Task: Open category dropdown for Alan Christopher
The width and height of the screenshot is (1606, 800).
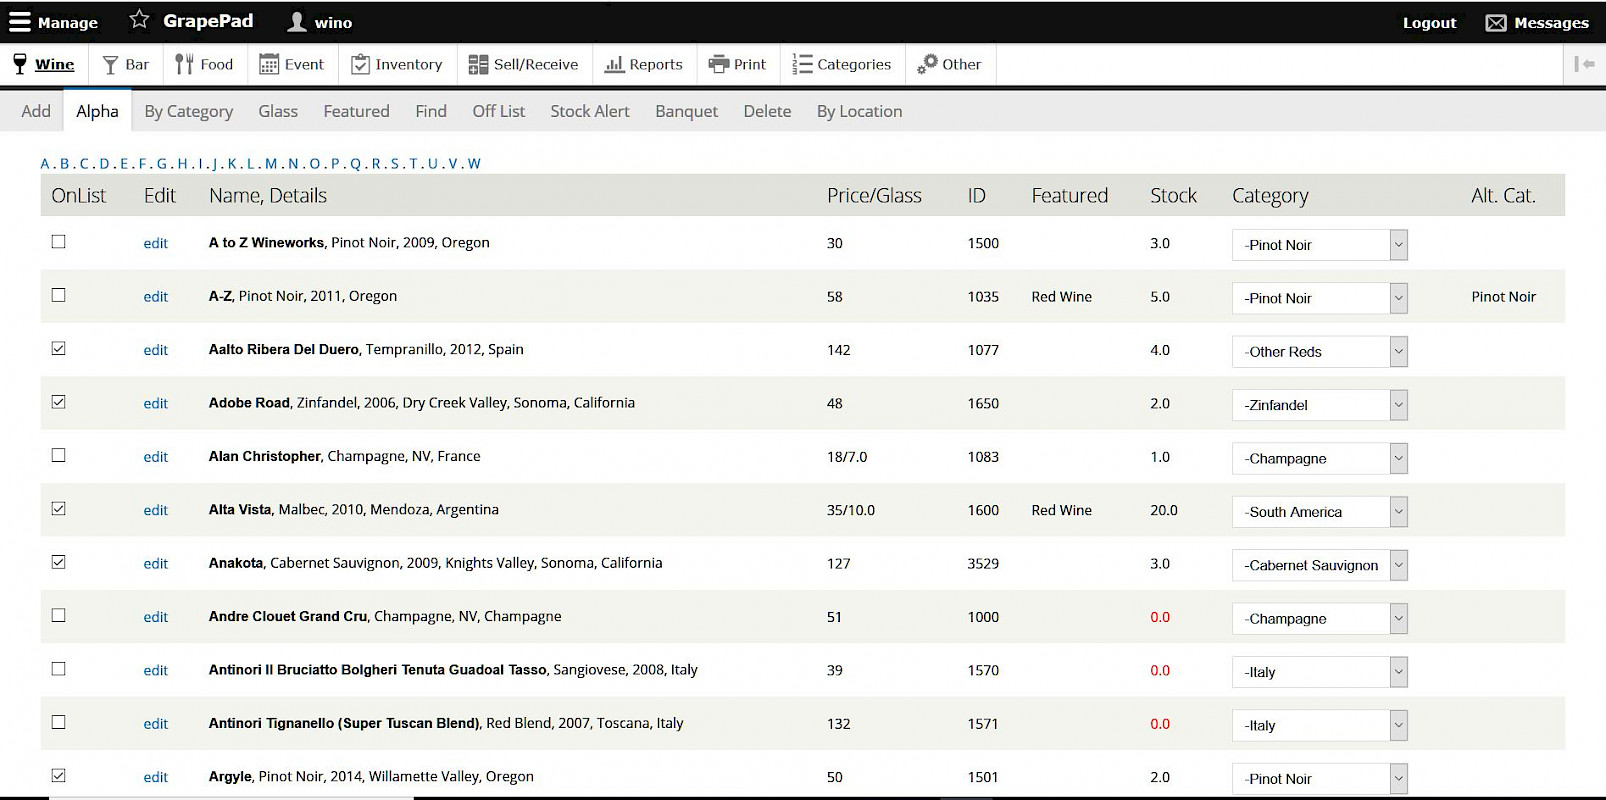Action: click(1319, 458)
